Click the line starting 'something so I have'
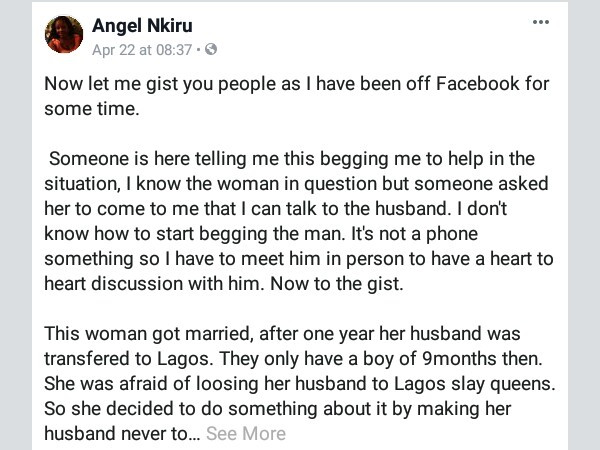The height and width of the screenshot is (450, 600). 298,259
